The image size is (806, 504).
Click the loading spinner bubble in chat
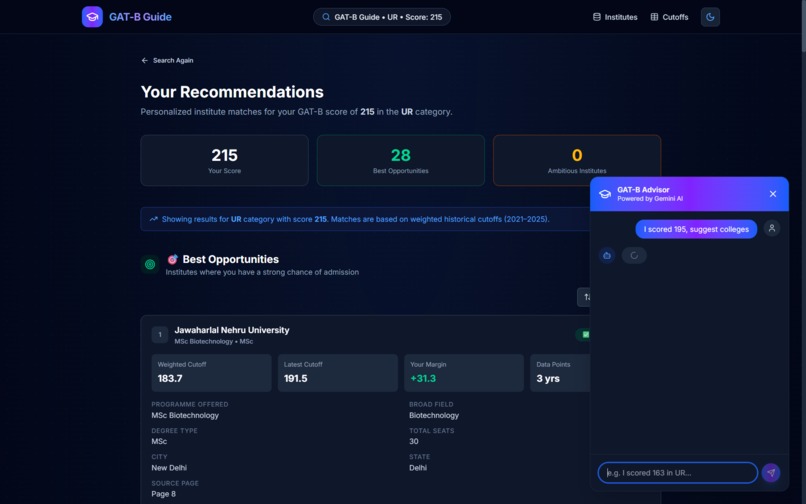(x=634, y=255)
